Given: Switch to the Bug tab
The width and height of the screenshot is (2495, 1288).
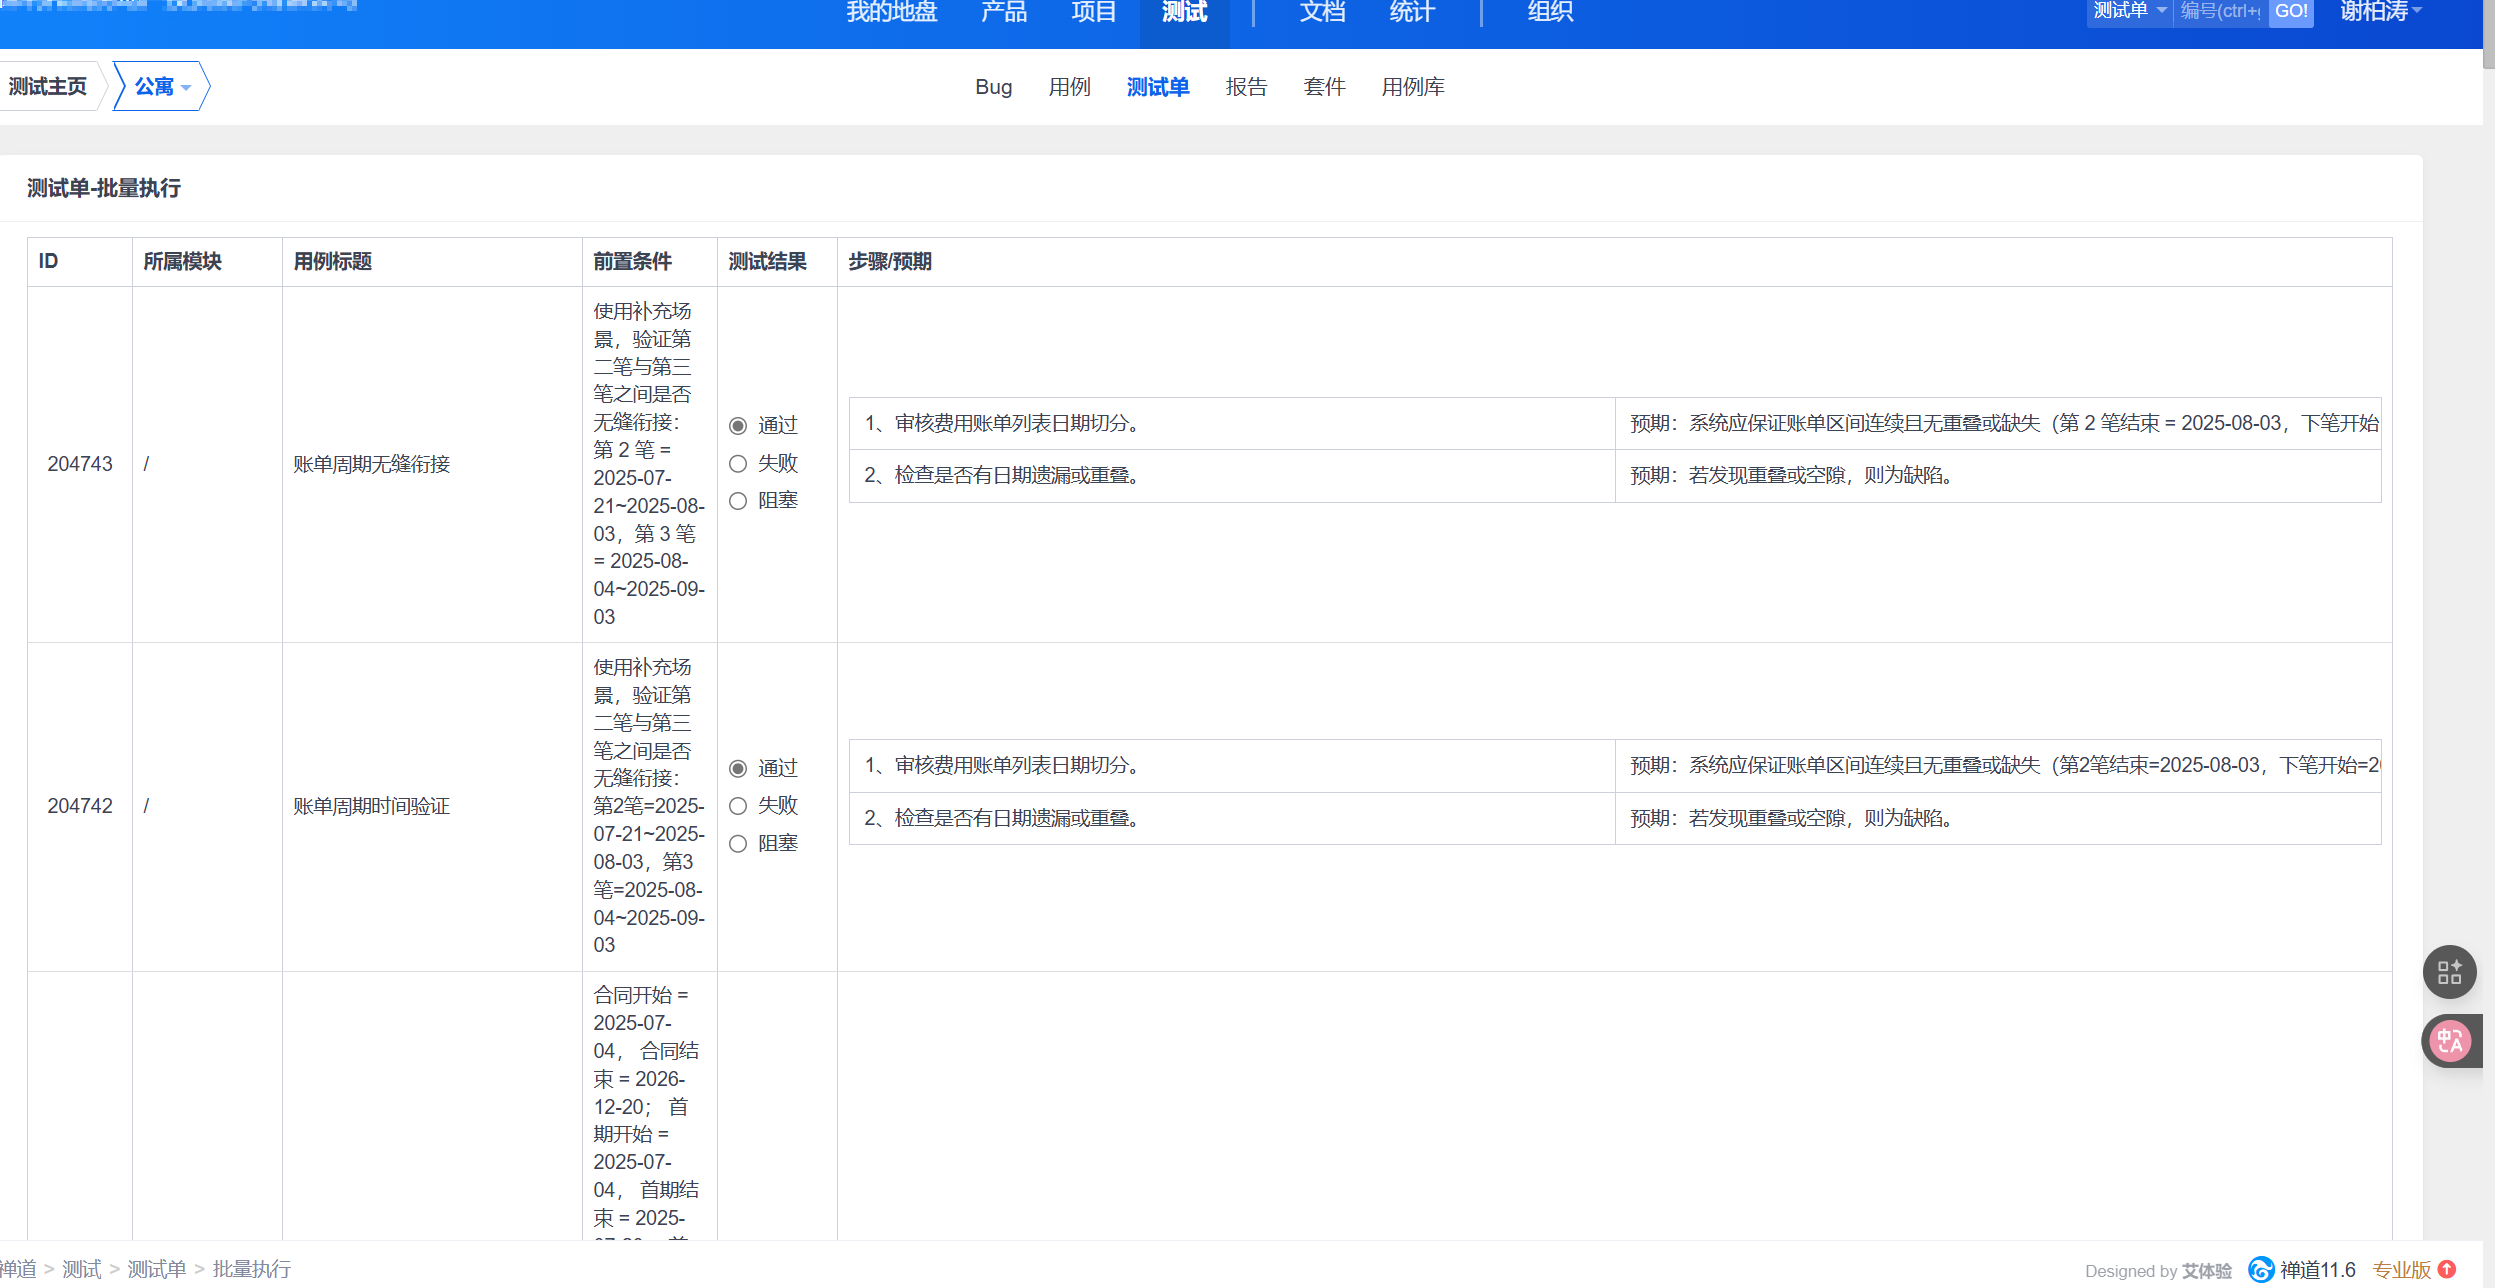Looking at the screenshot, I should click(x=993, y=87).
